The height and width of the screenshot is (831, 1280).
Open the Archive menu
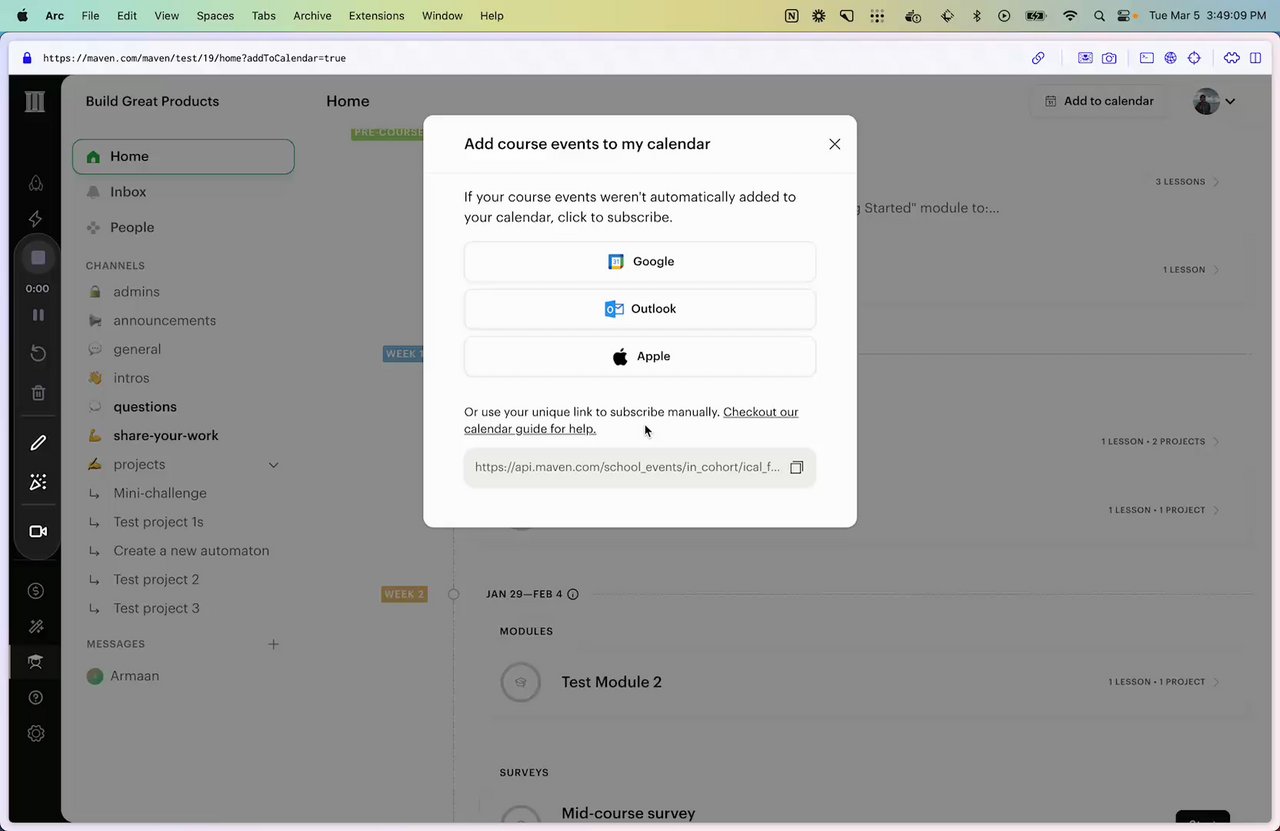[312, 16]
